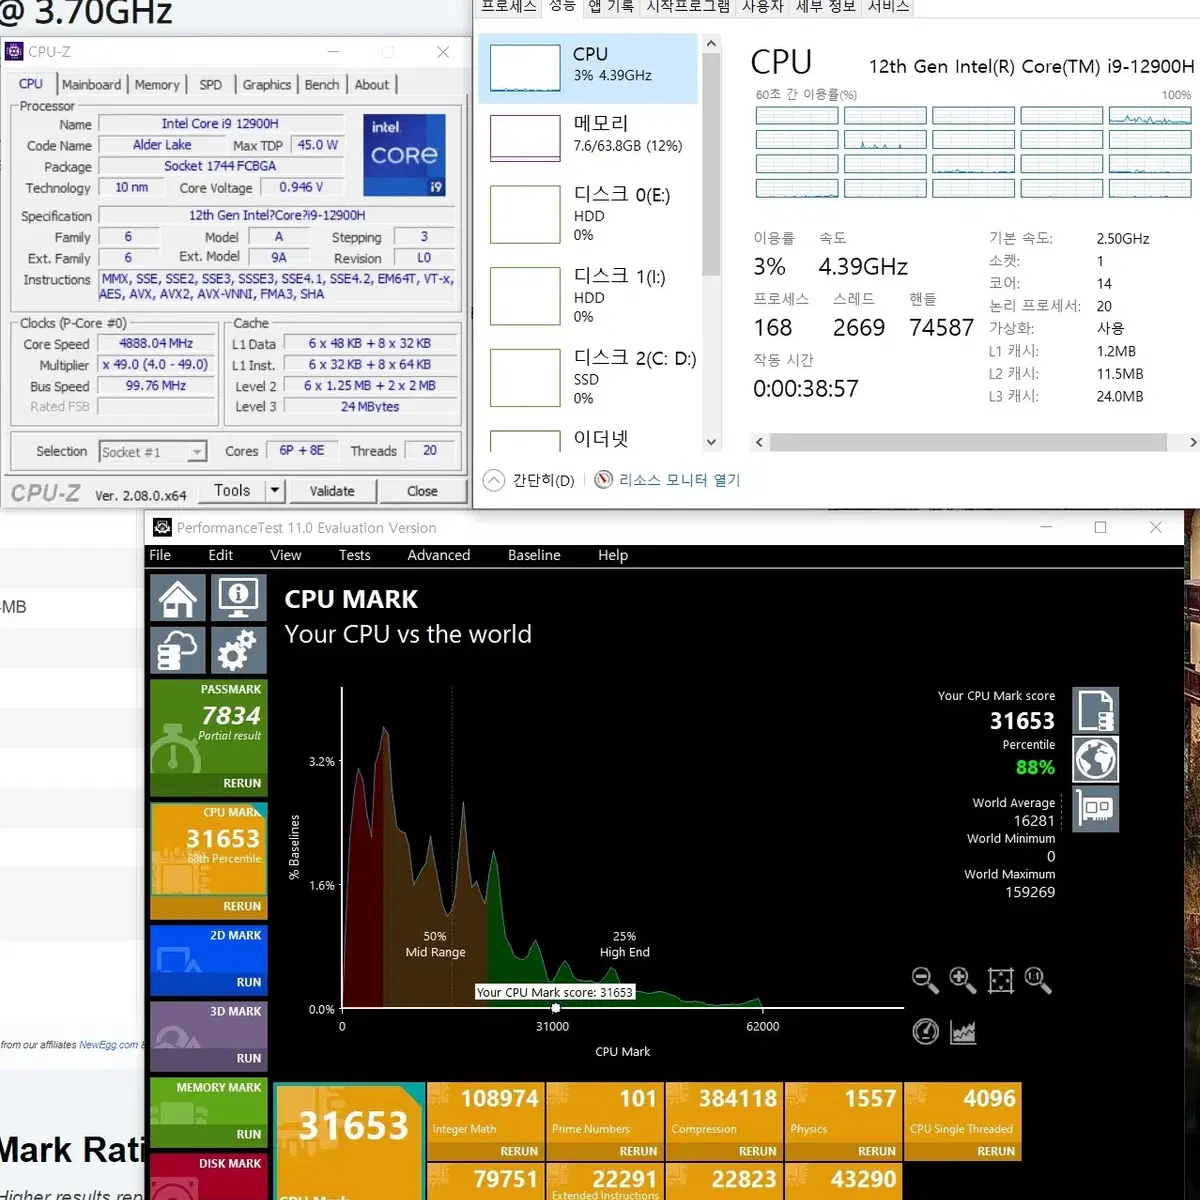This screenshot has width=1200, height=1200.
Task: Click RERUN under Physics
Action: [876, 1151]
